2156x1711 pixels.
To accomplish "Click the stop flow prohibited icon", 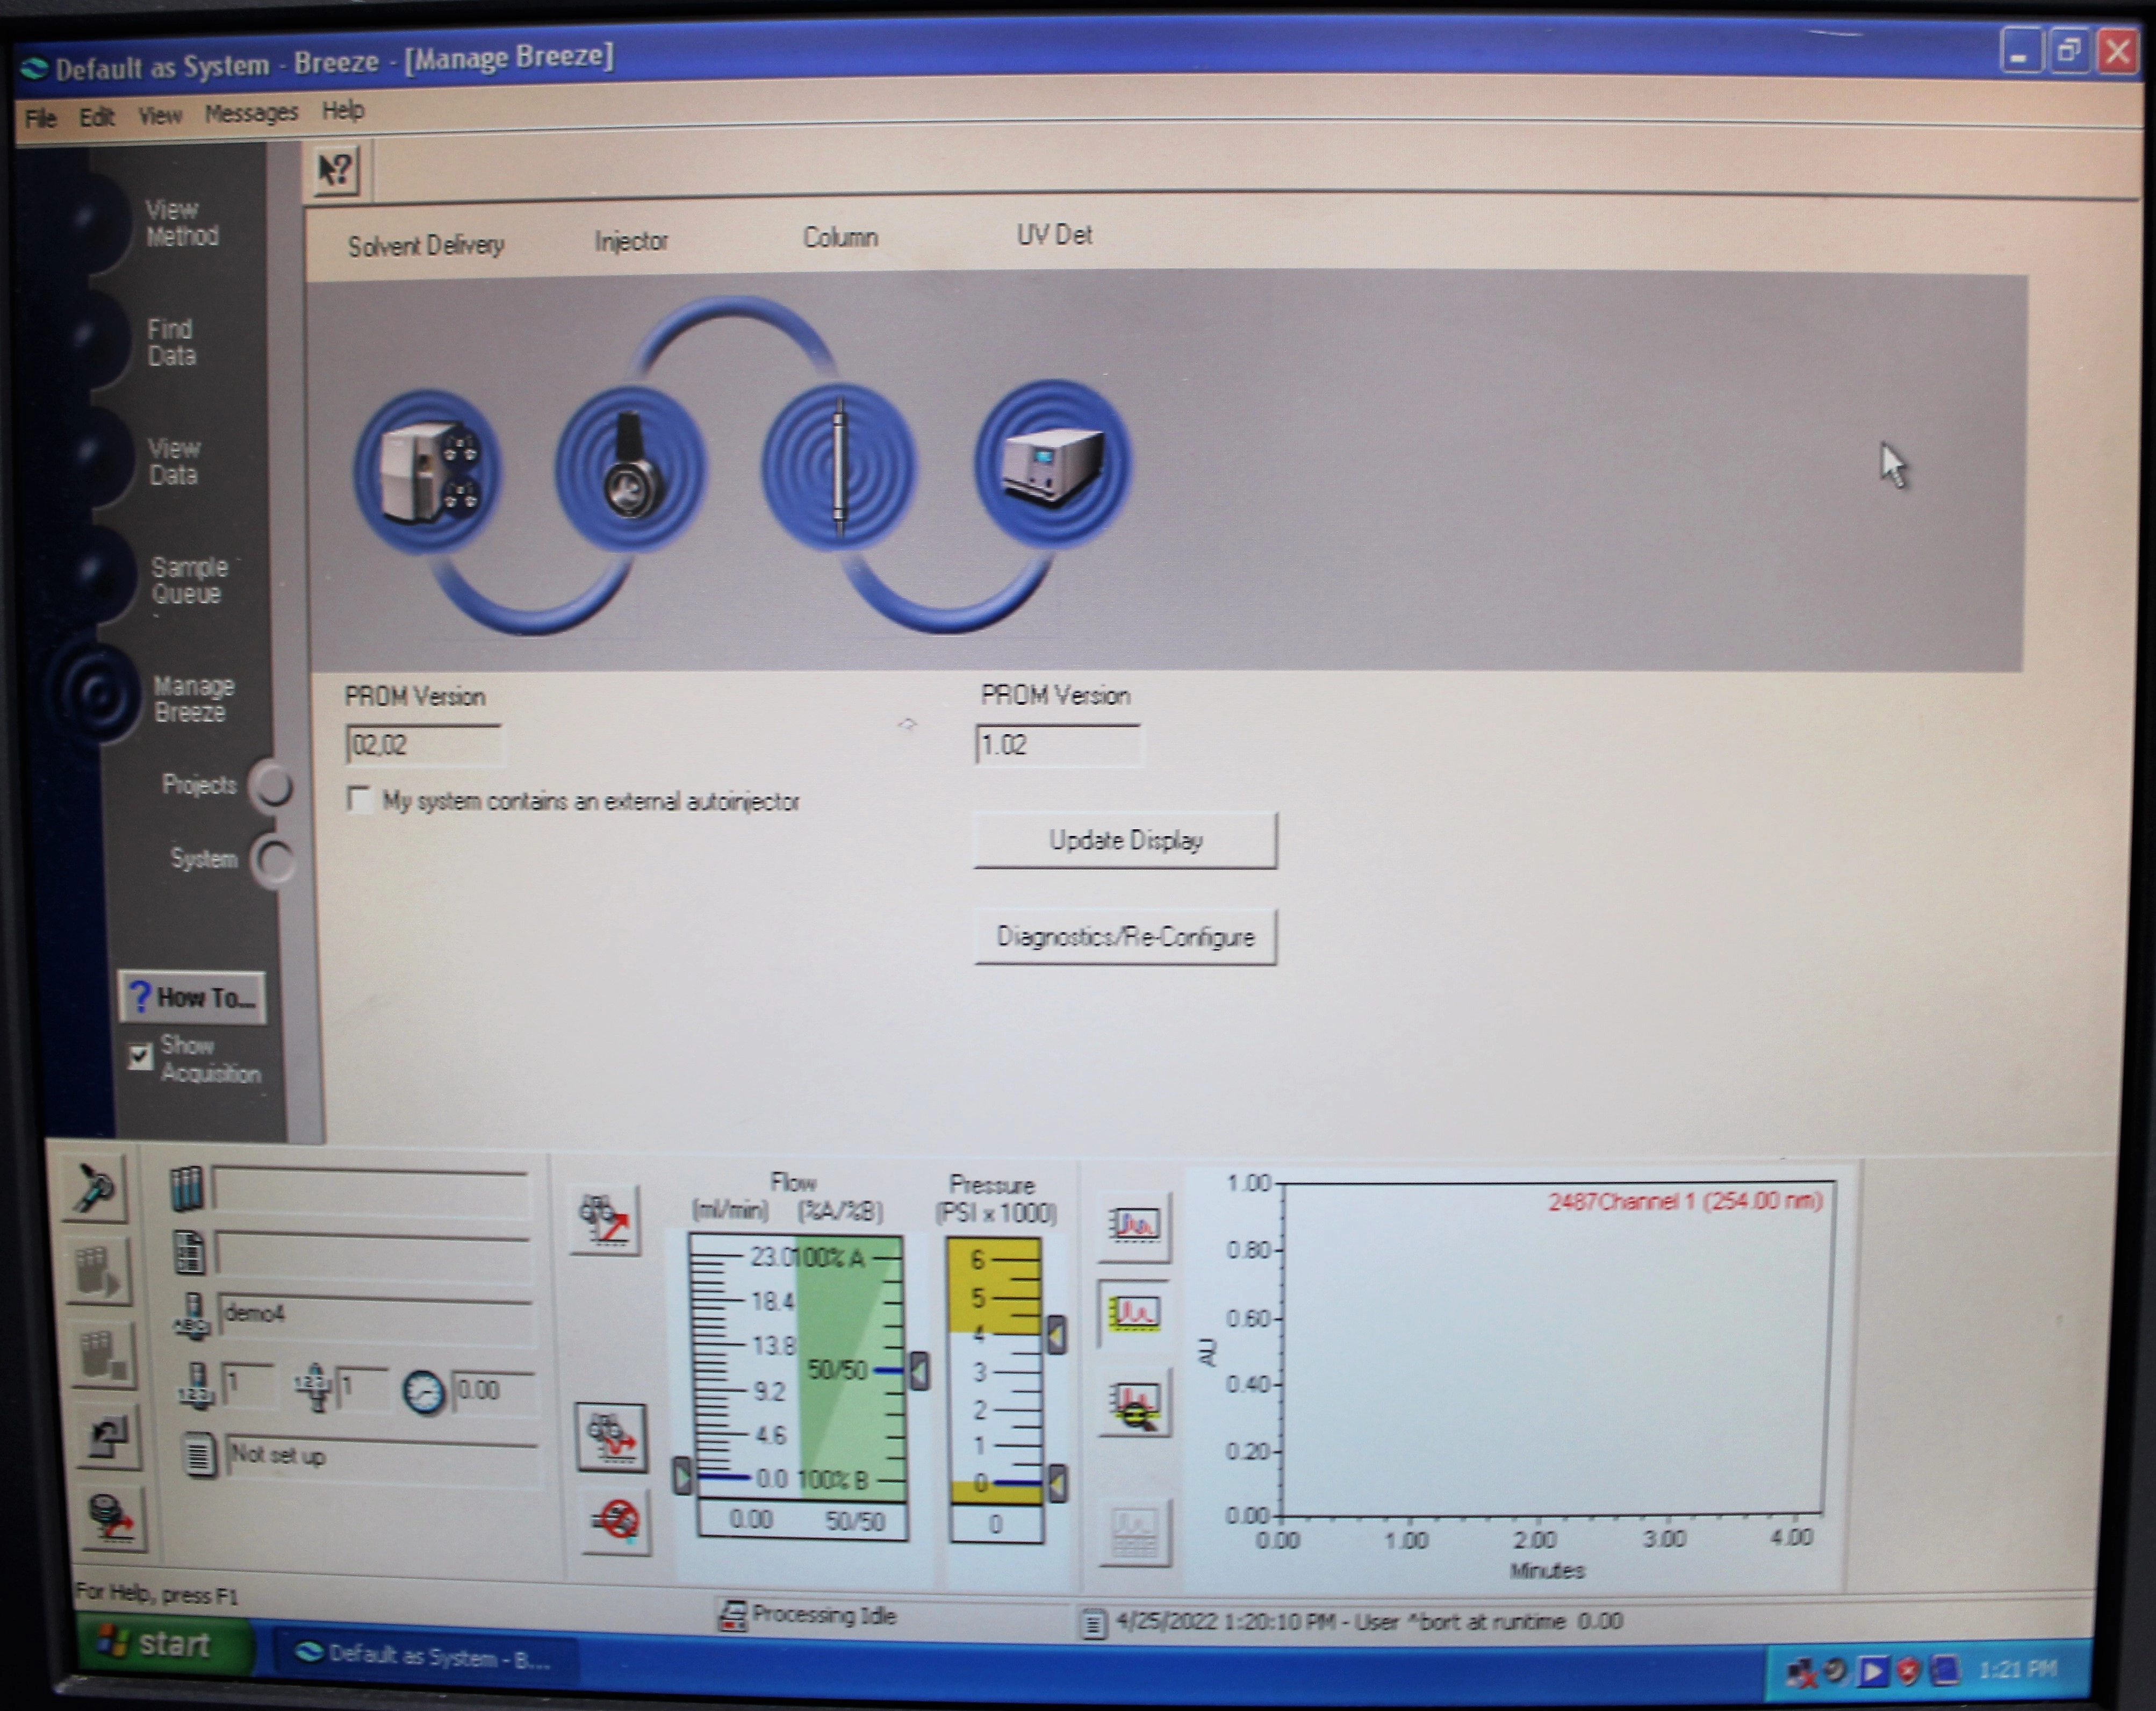I will pos(616,1522).
